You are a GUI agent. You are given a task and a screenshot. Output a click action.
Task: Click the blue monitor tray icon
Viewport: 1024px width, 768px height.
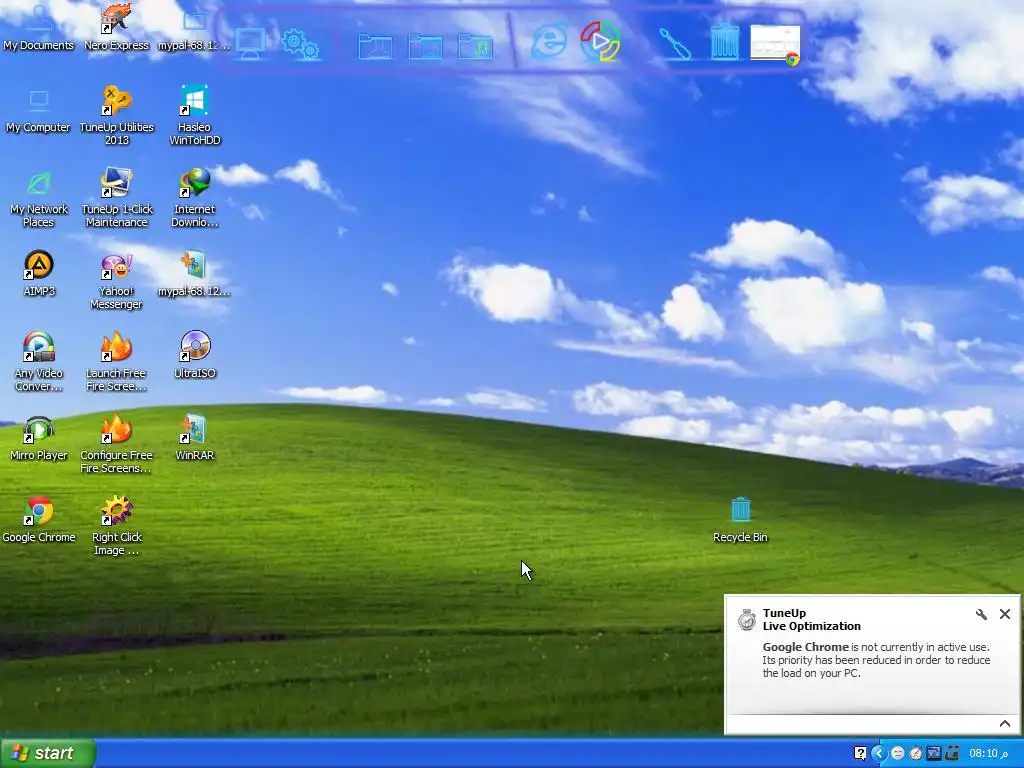click(x=934, y=753)
